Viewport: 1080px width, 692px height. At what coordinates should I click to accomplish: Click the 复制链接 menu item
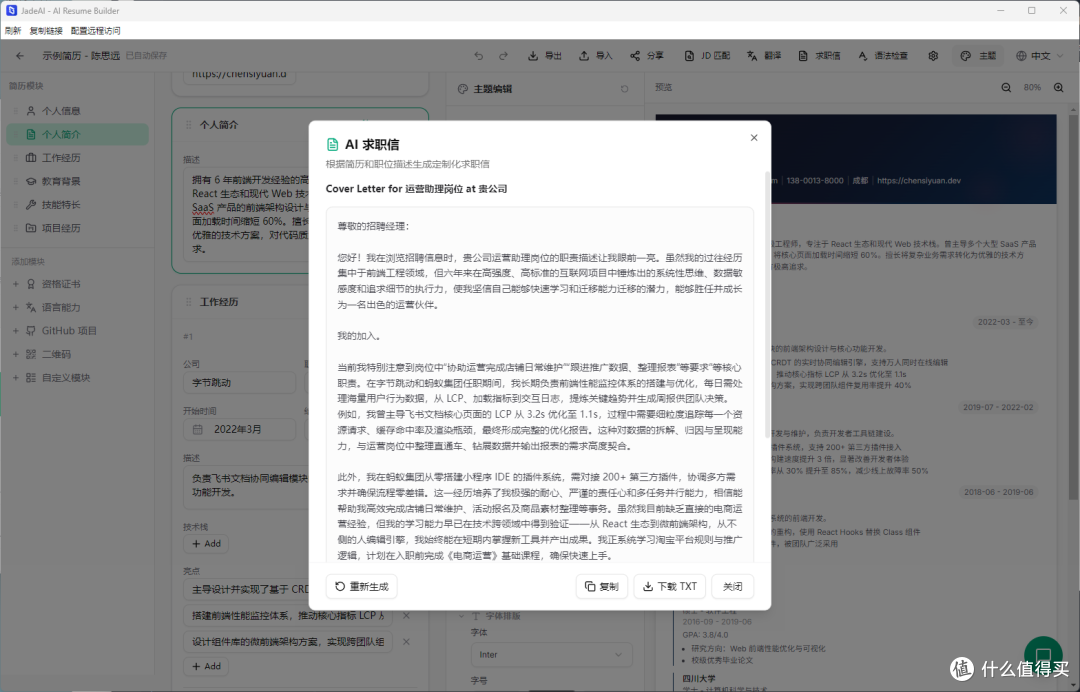[x=45, y=31]
